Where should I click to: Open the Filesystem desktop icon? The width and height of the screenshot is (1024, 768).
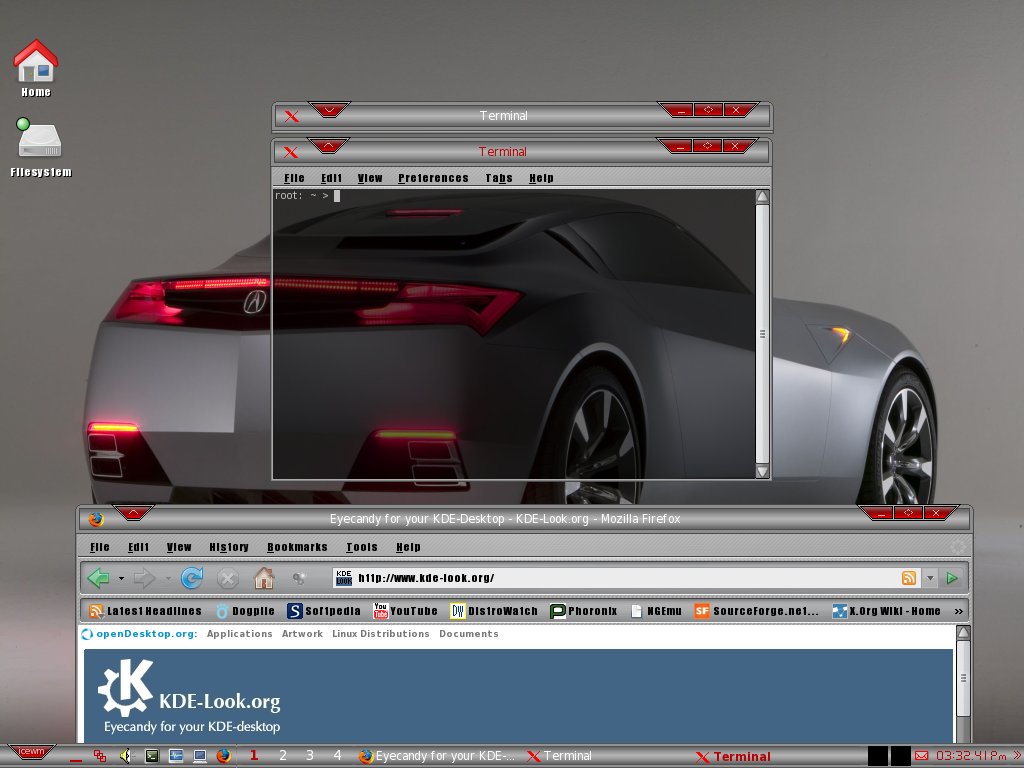click(x=40, y=148)
